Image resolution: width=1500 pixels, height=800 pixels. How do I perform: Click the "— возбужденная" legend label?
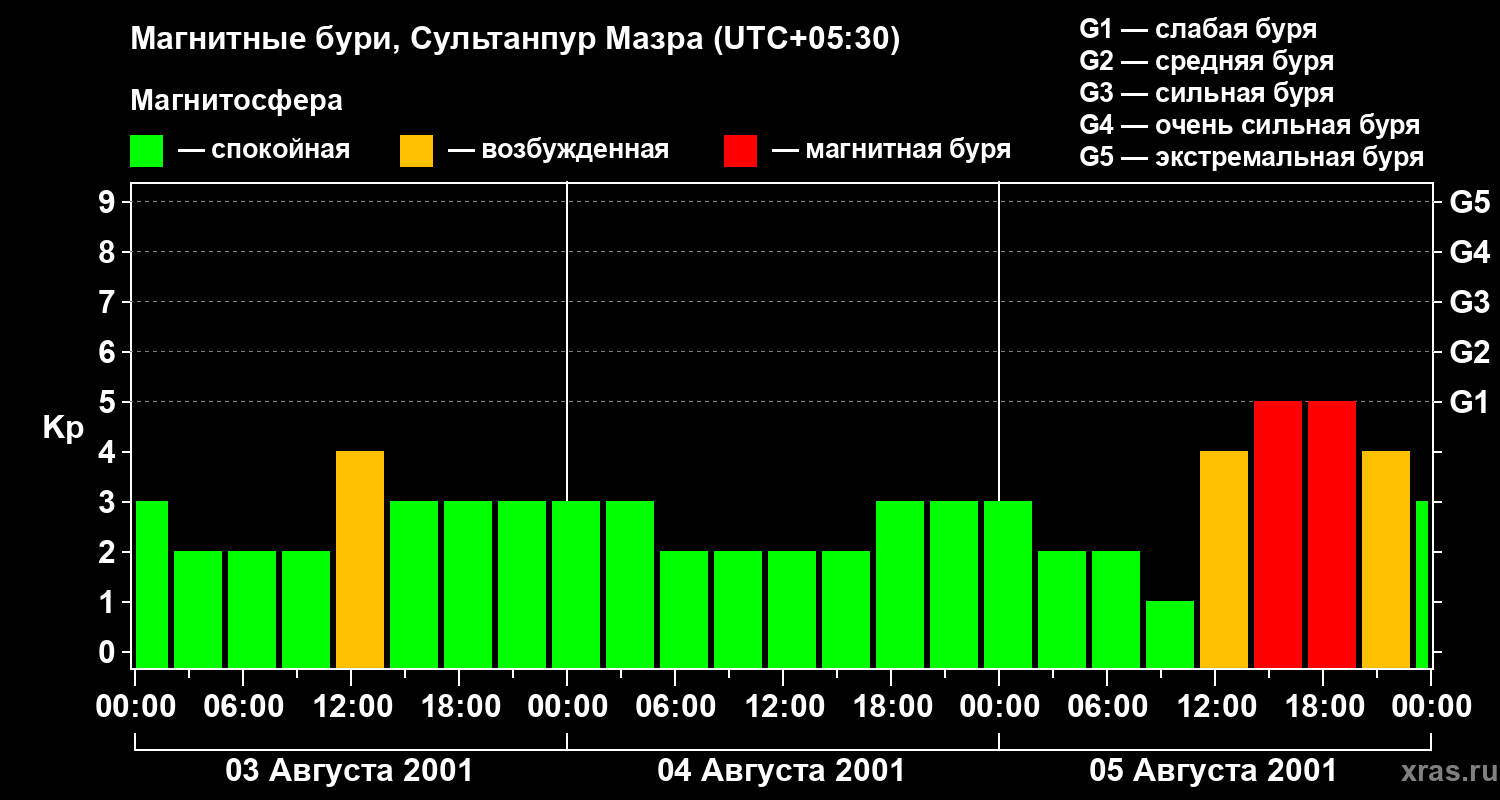coord(558,150)
